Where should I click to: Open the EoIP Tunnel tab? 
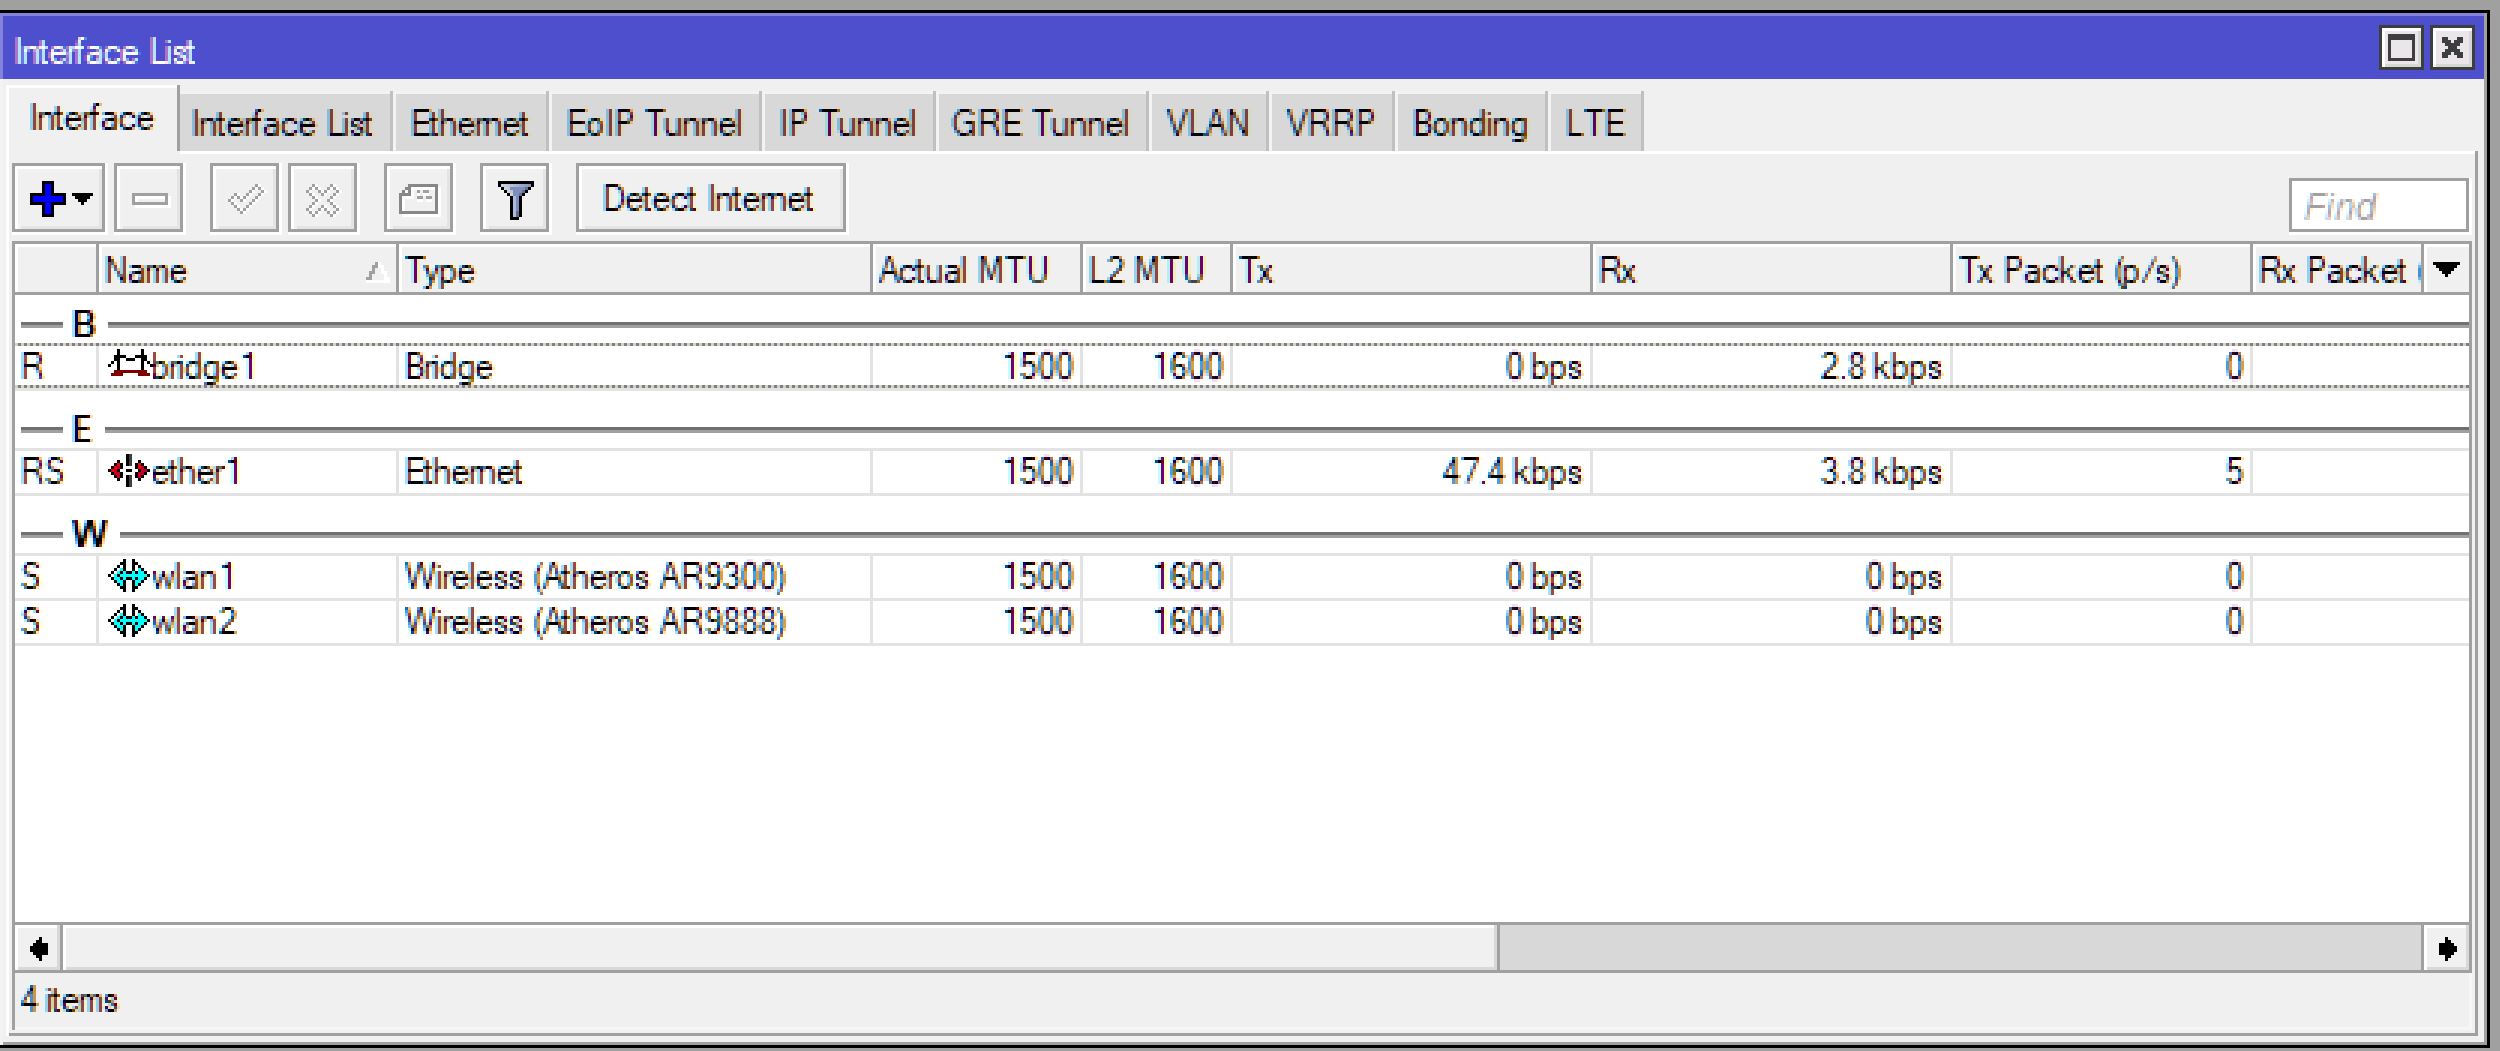[655, 124]
